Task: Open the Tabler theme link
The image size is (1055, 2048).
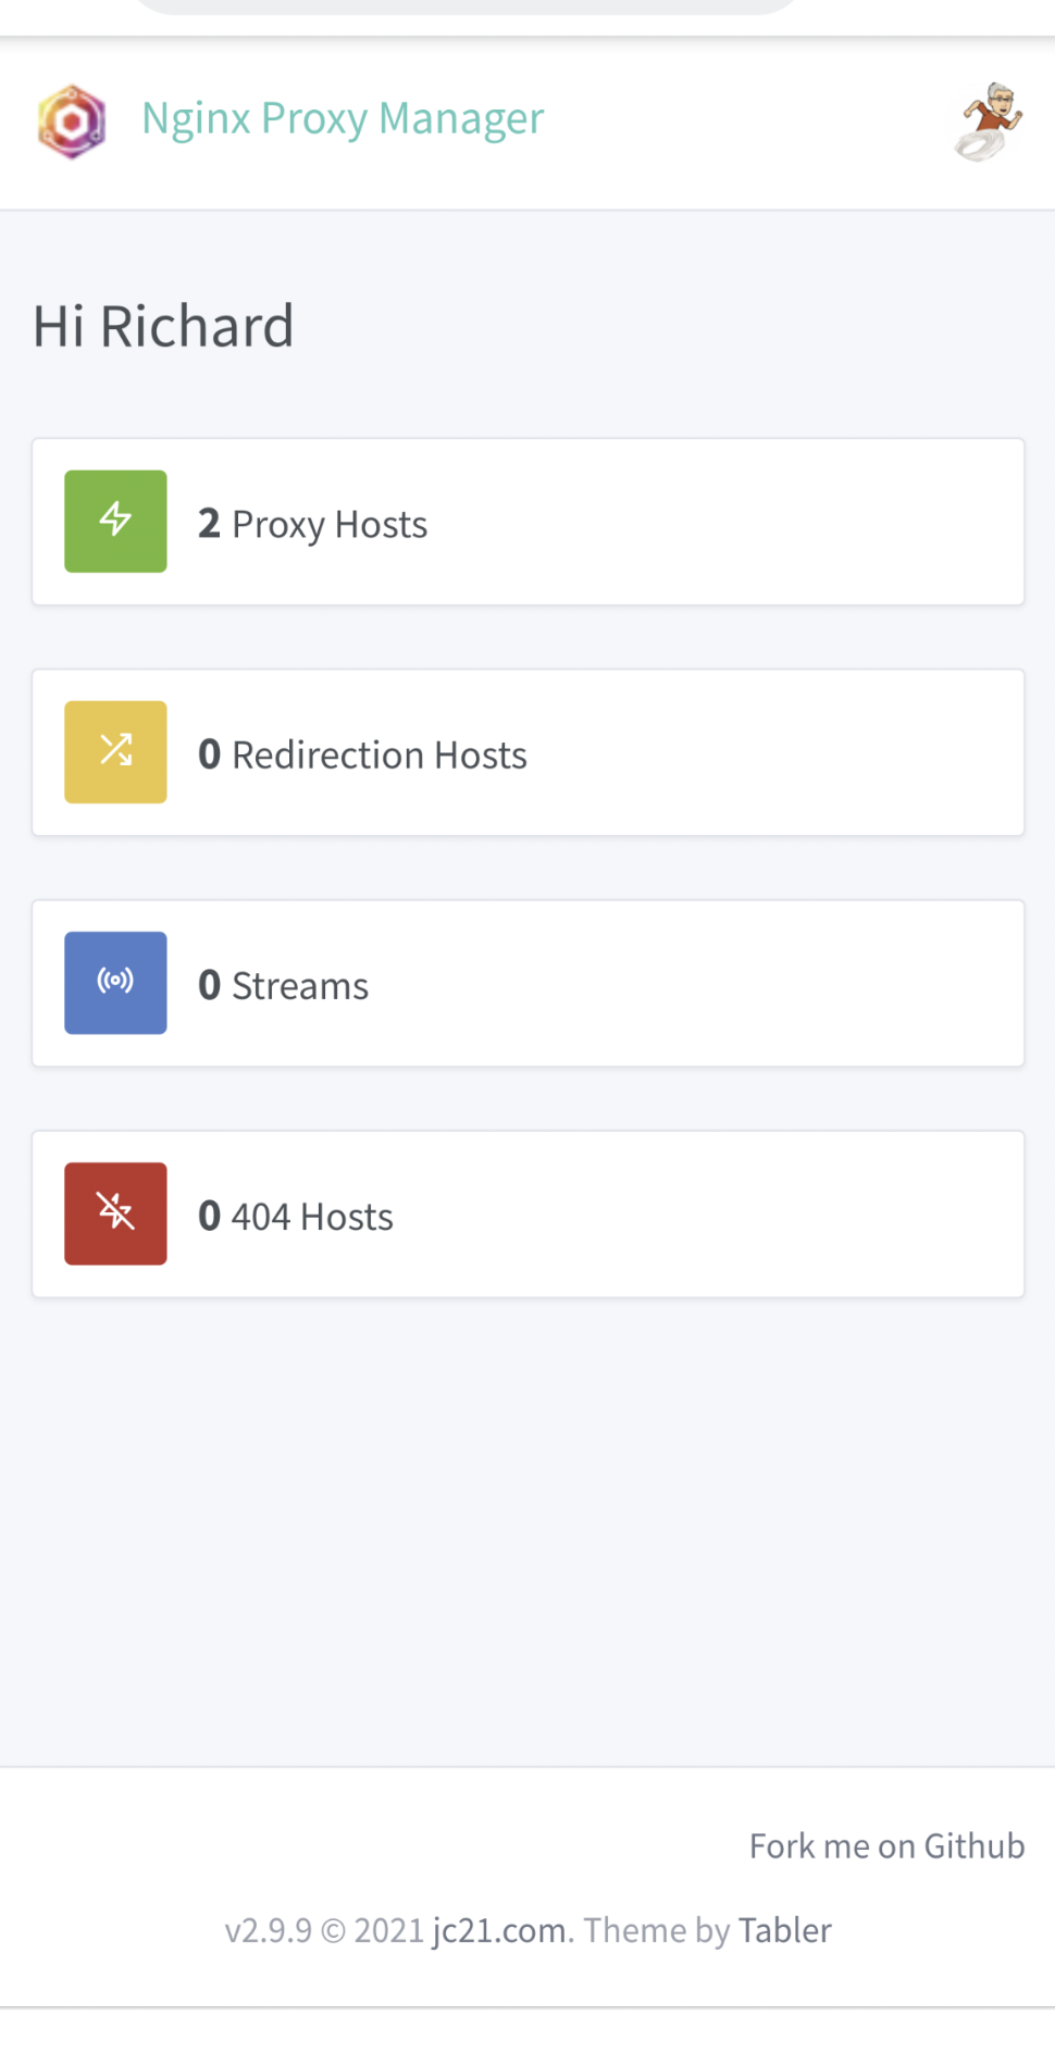Action: point(783,1930)
